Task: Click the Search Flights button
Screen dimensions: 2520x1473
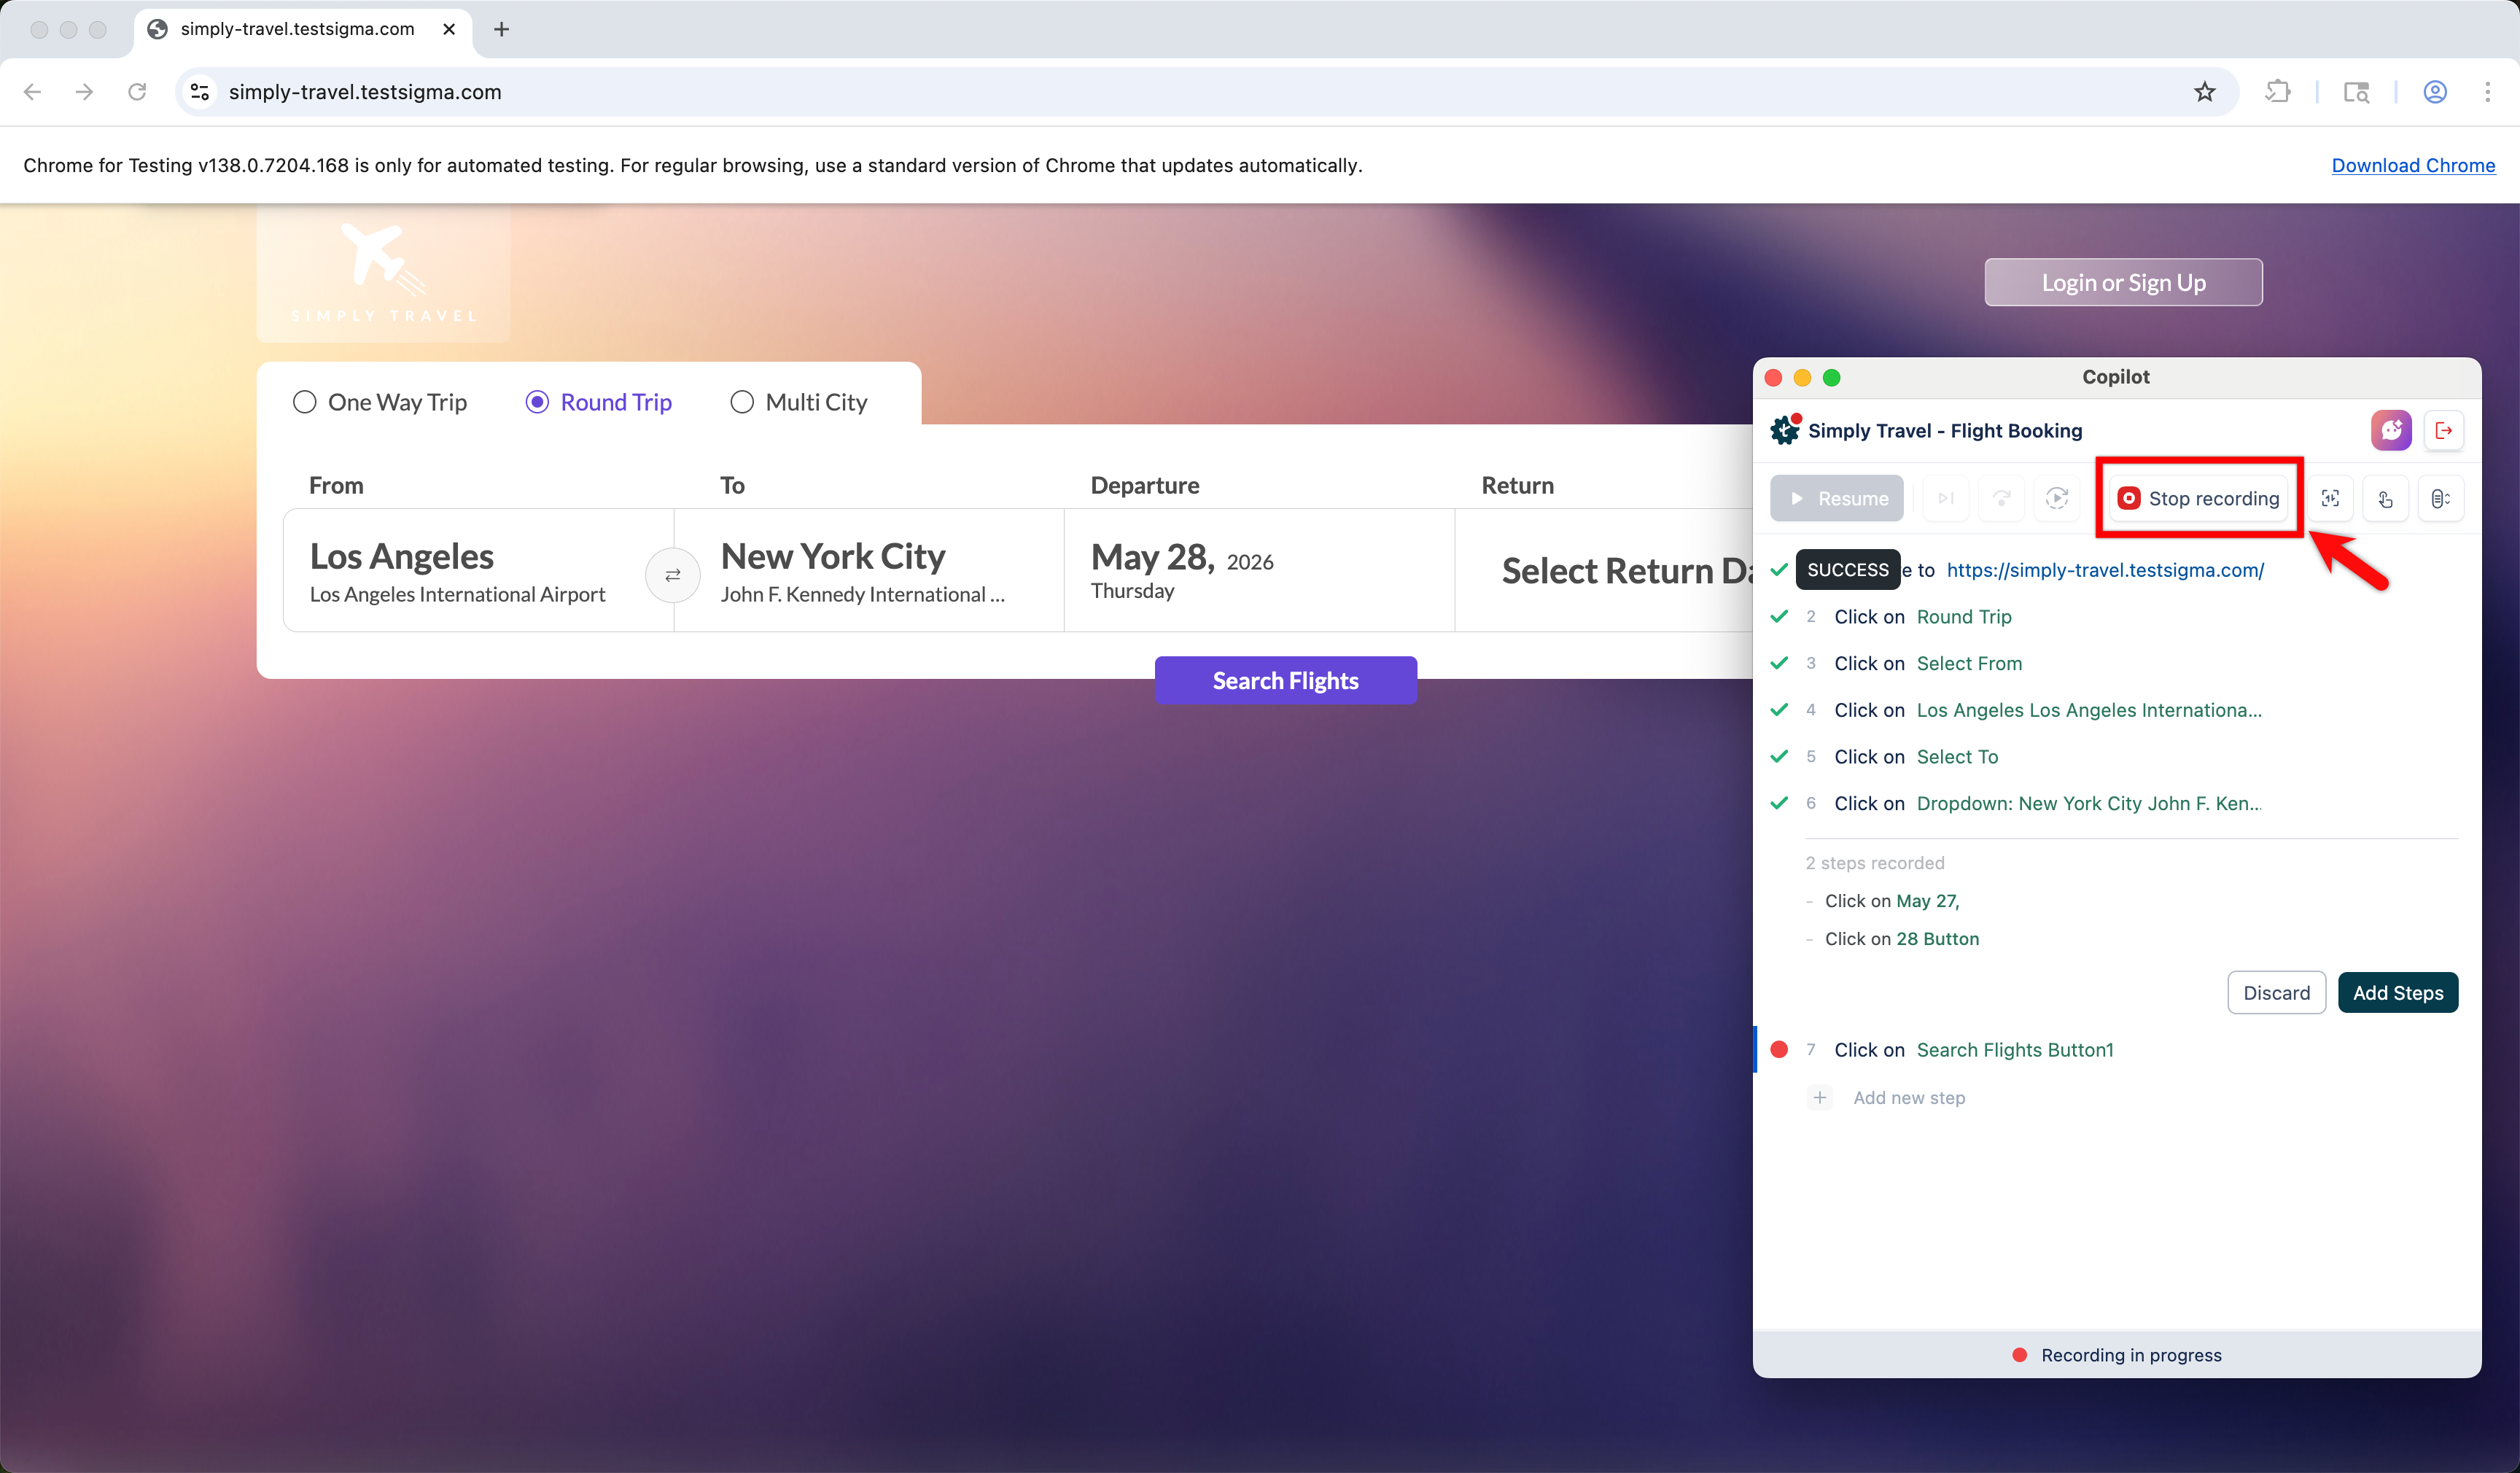Action: tap(1286, 680)
